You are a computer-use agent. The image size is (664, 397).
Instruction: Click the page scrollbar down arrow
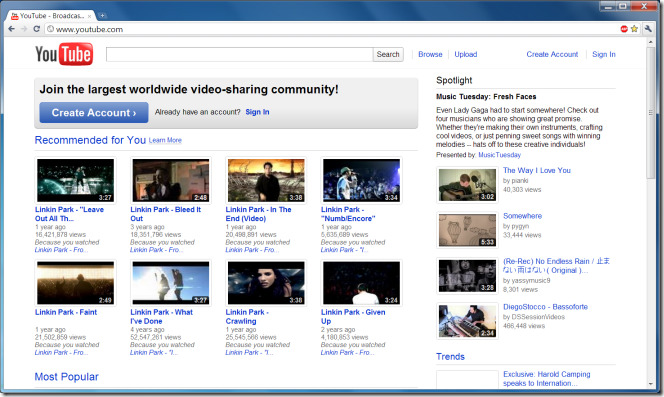(x=651, y=384)
